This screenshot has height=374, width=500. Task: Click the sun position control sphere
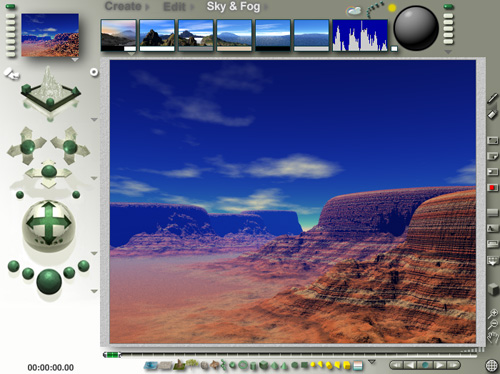point(416,28)
